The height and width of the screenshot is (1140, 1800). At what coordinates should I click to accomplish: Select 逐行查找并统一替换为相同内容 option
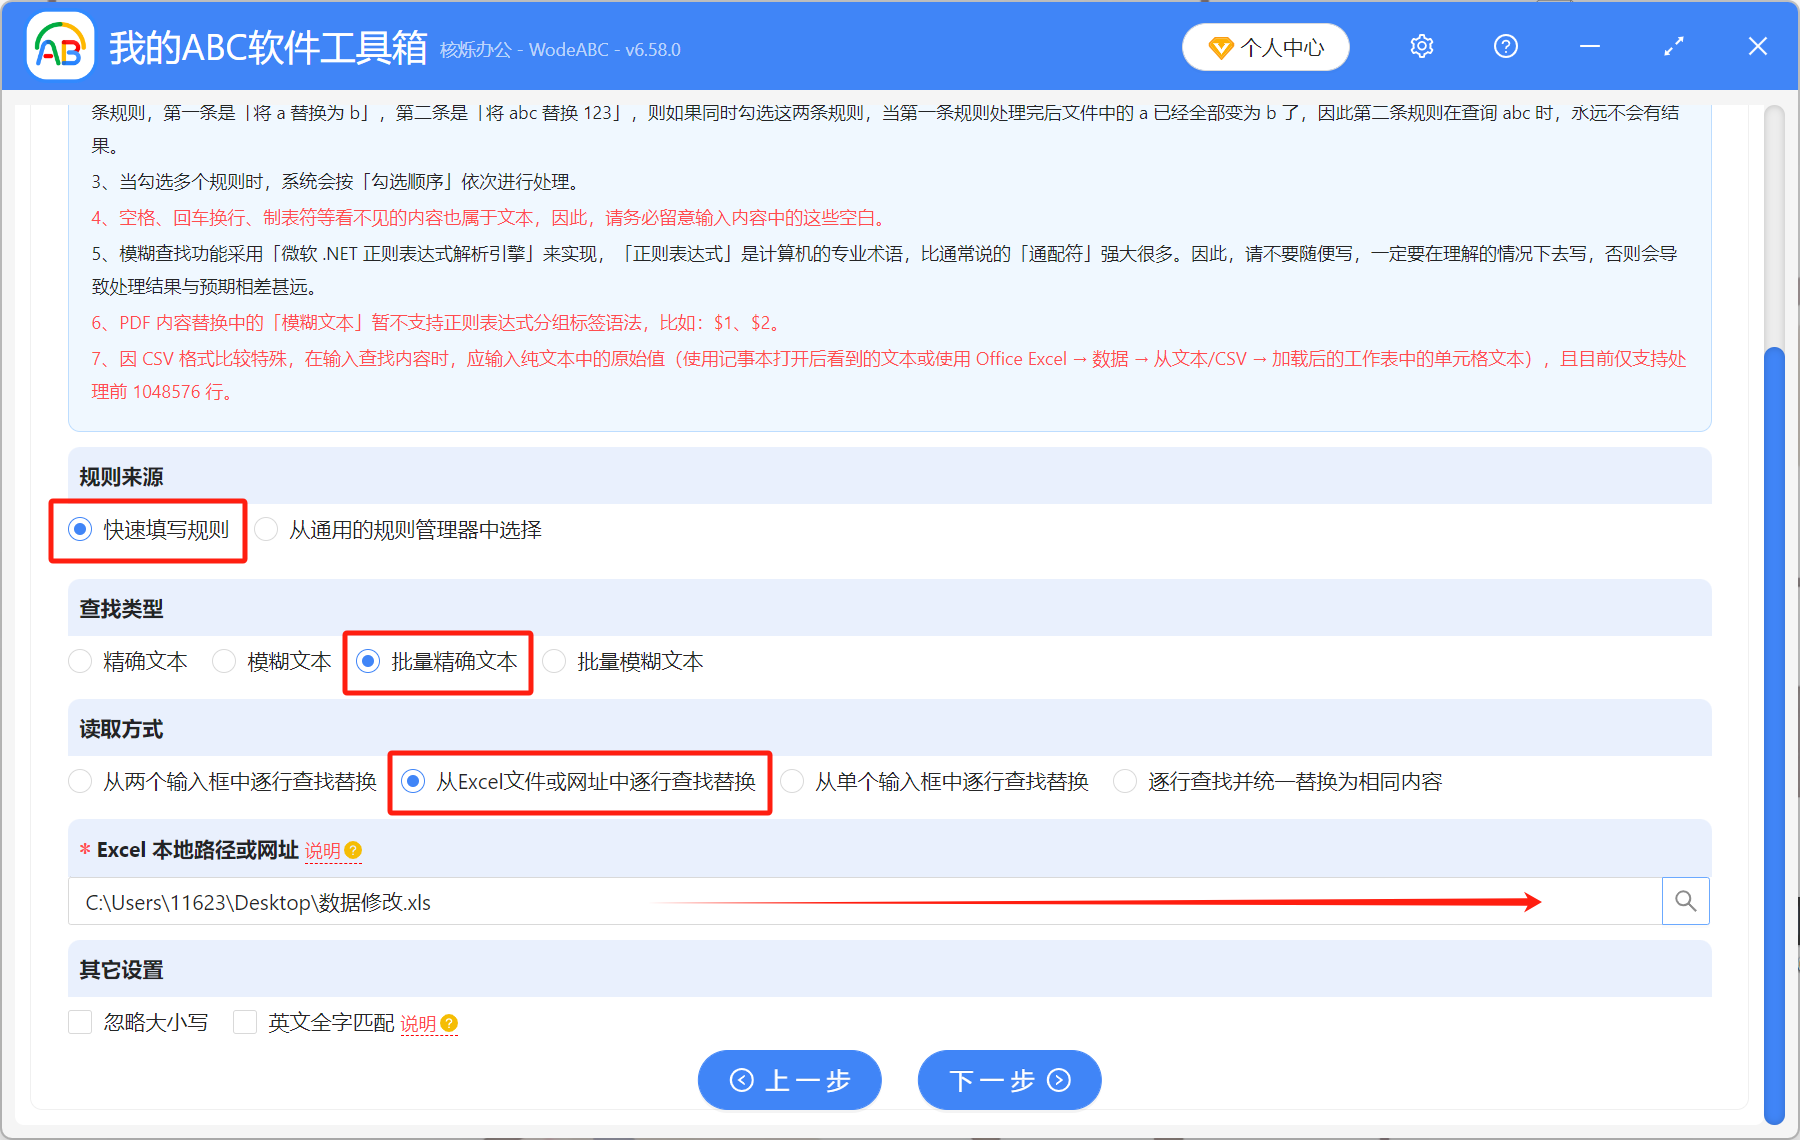pos(1125,782)
